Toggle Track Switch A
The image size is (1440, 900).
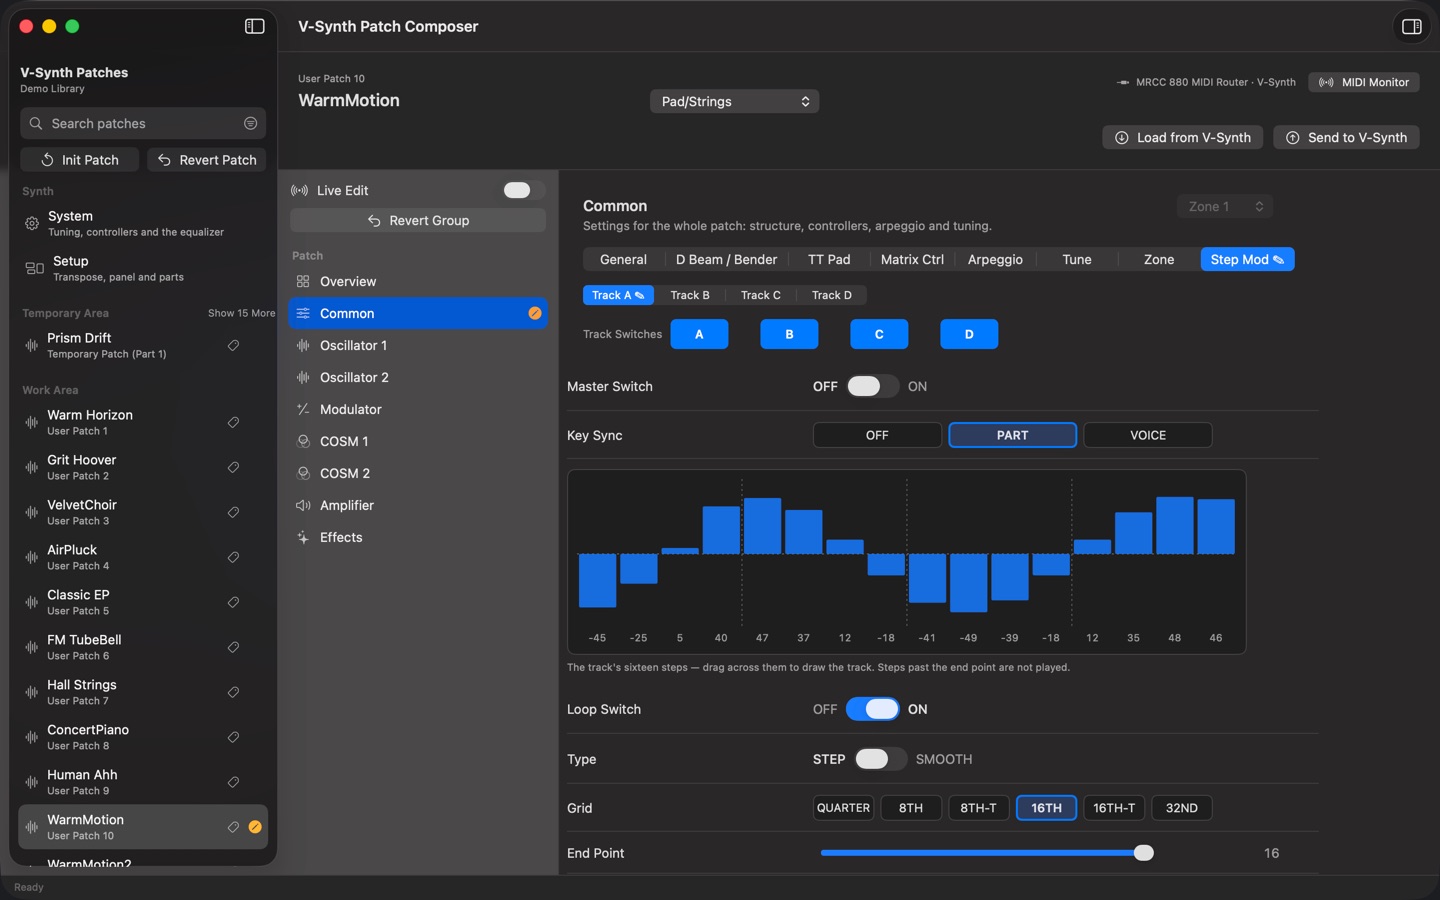click(699, 334)
